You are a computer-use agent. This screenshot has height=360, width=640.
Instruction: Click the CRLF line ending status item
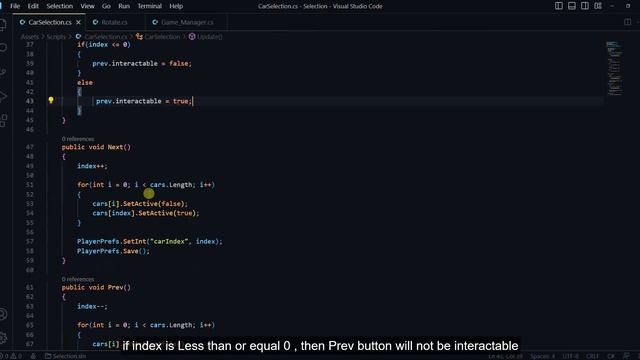click(592, 356)
